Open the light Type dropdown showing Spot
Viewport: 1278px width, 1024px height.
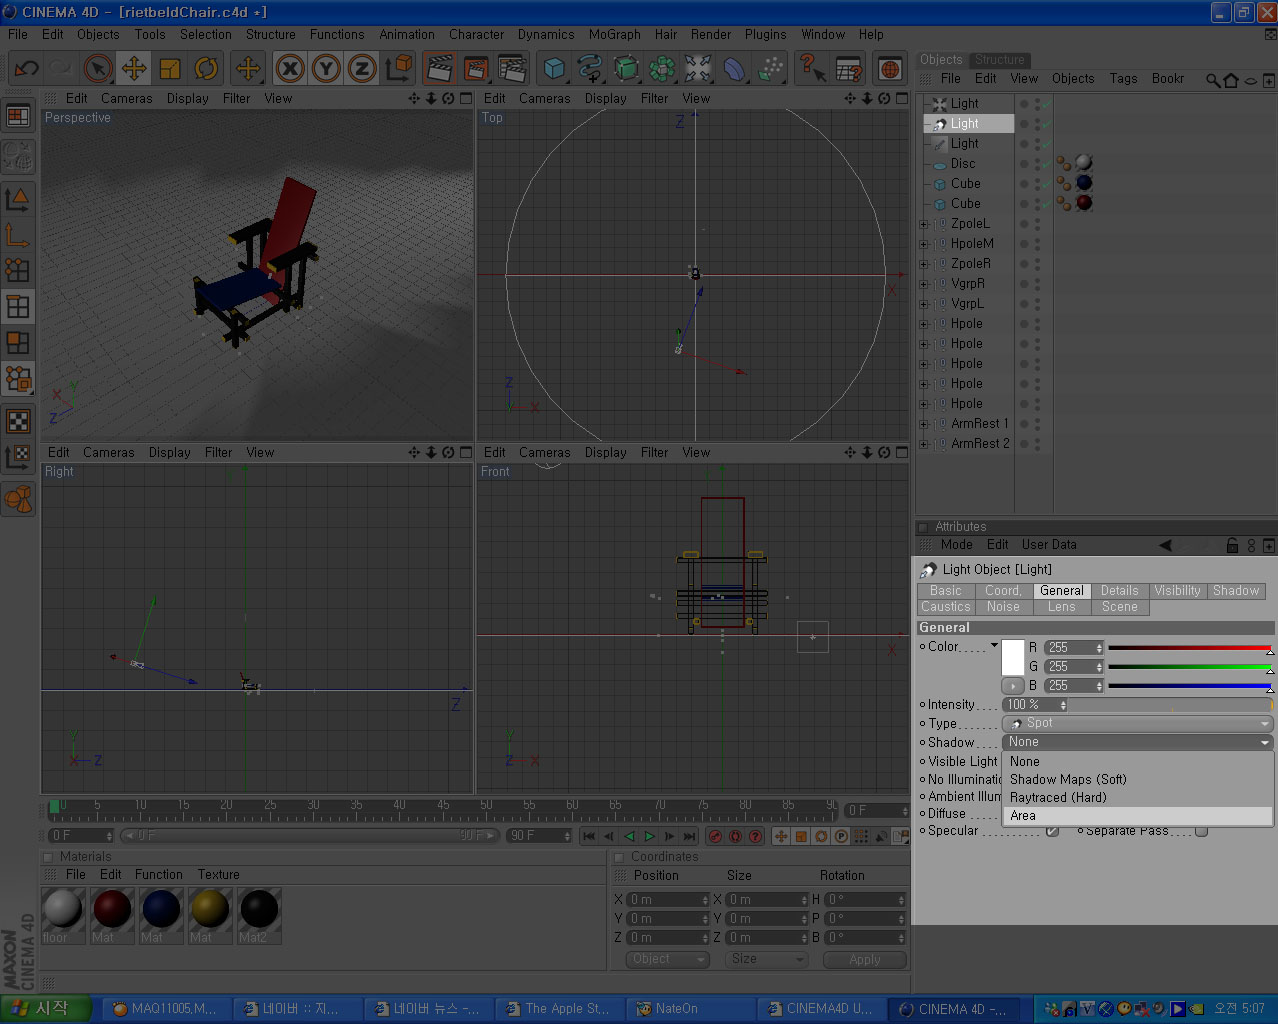(x=1137, y=723)
